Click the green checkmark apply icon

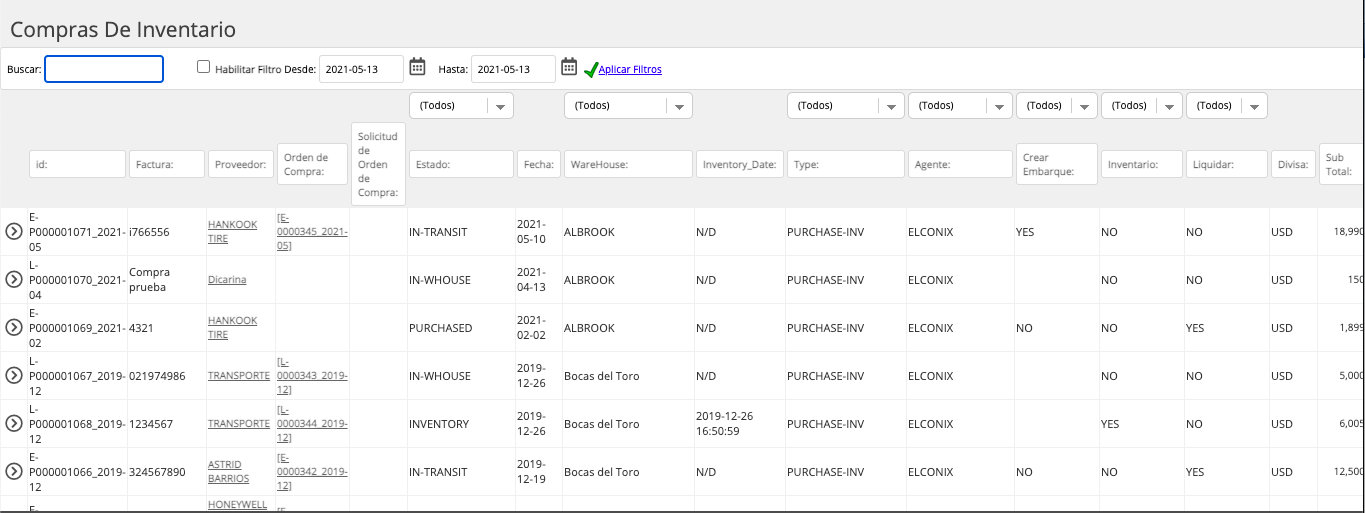pos(591,69)
